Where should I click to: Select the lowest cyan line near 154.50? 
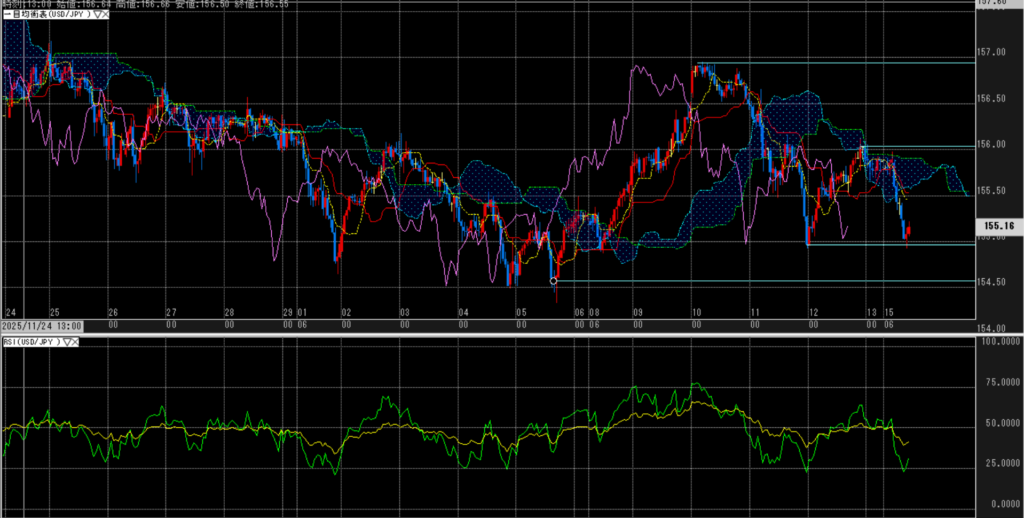[x=760, y=281]
